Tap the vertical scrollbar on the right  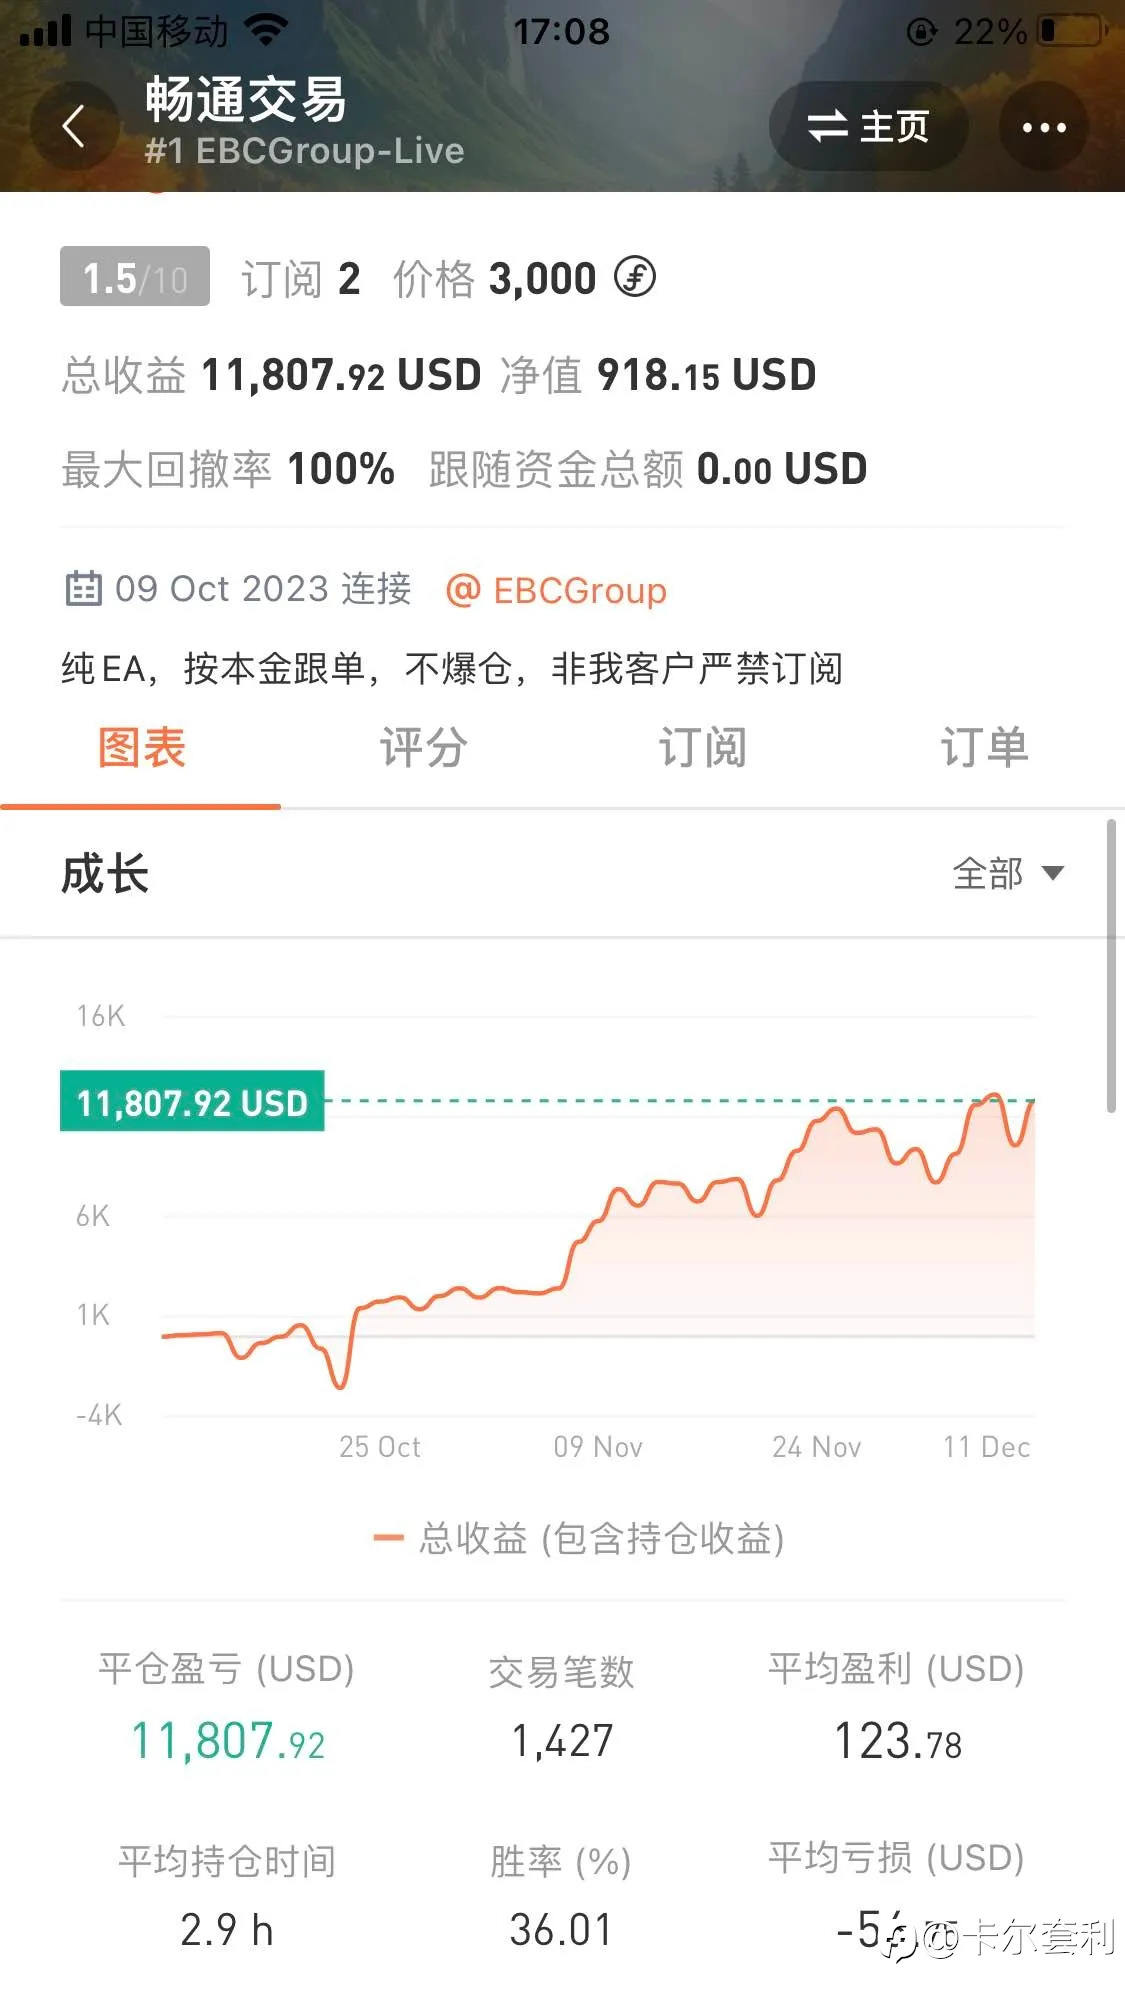(1110, 966)
